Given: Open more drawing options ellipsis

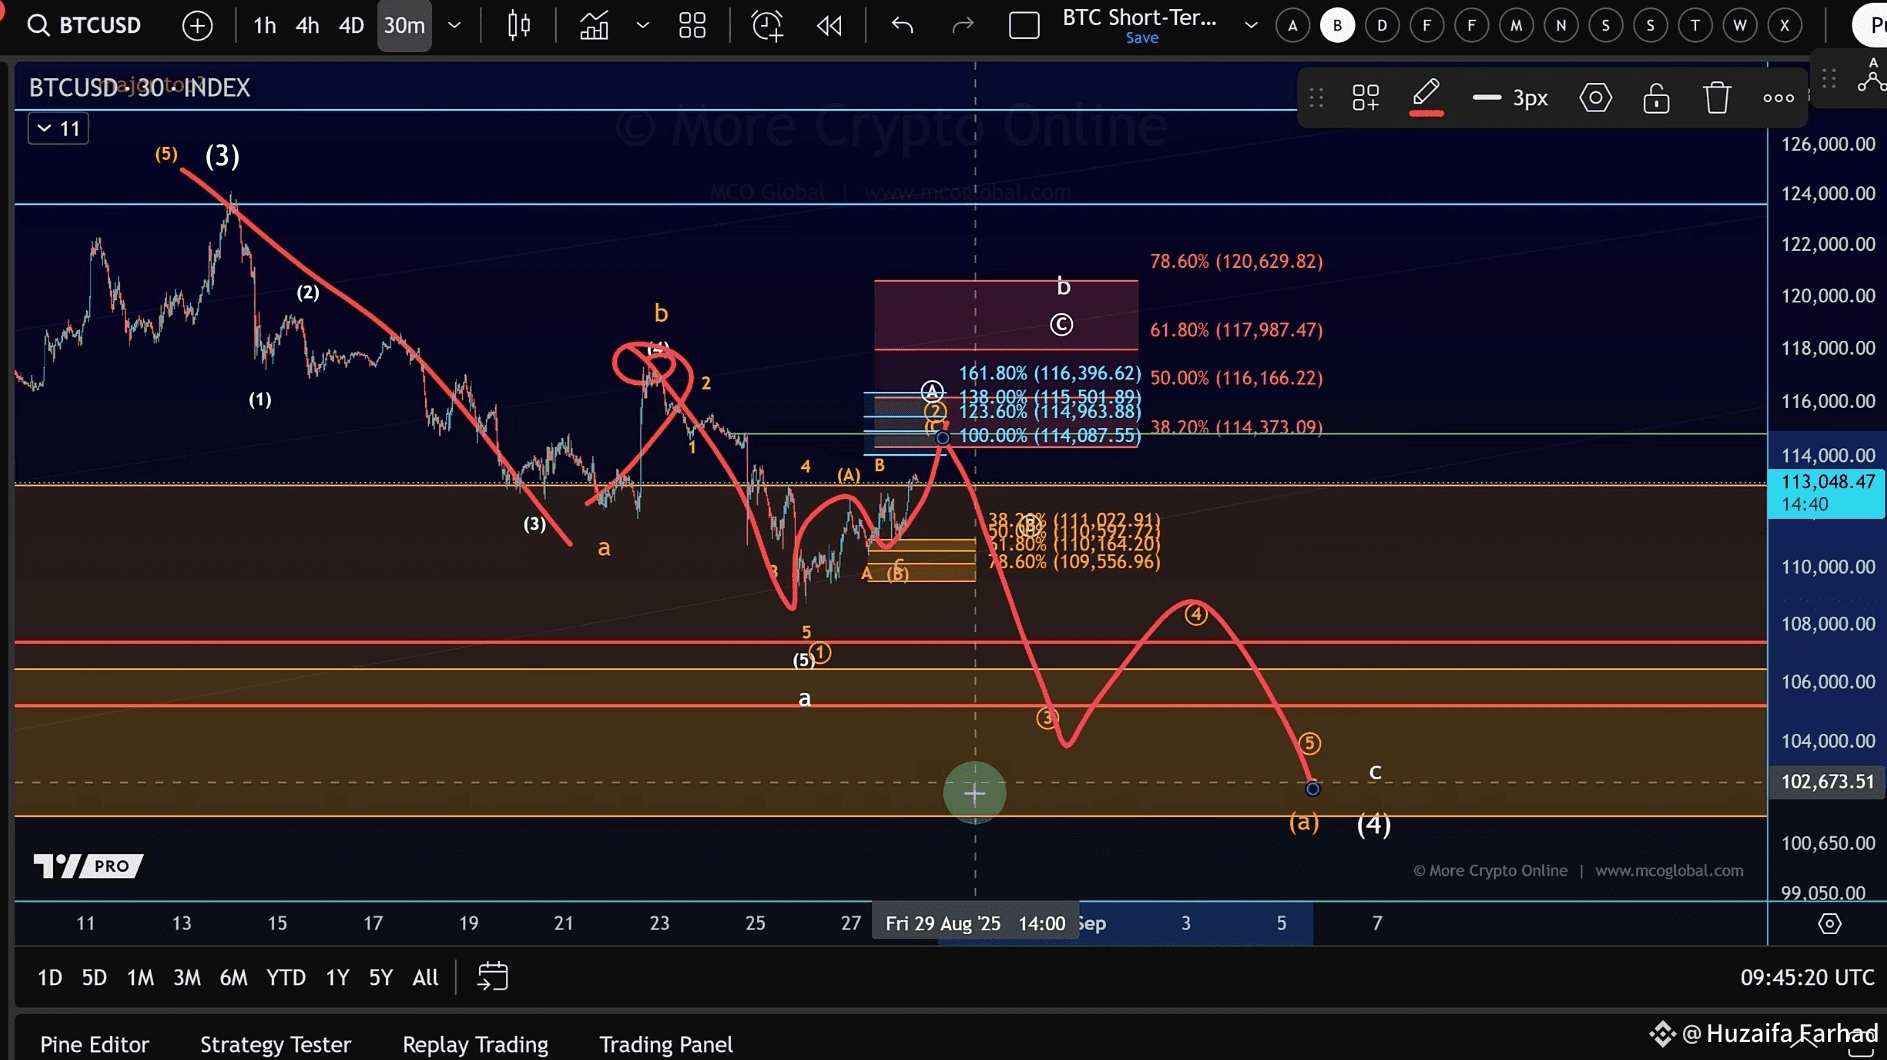Looking at the screenshot, I should [x=1778, y=98].
